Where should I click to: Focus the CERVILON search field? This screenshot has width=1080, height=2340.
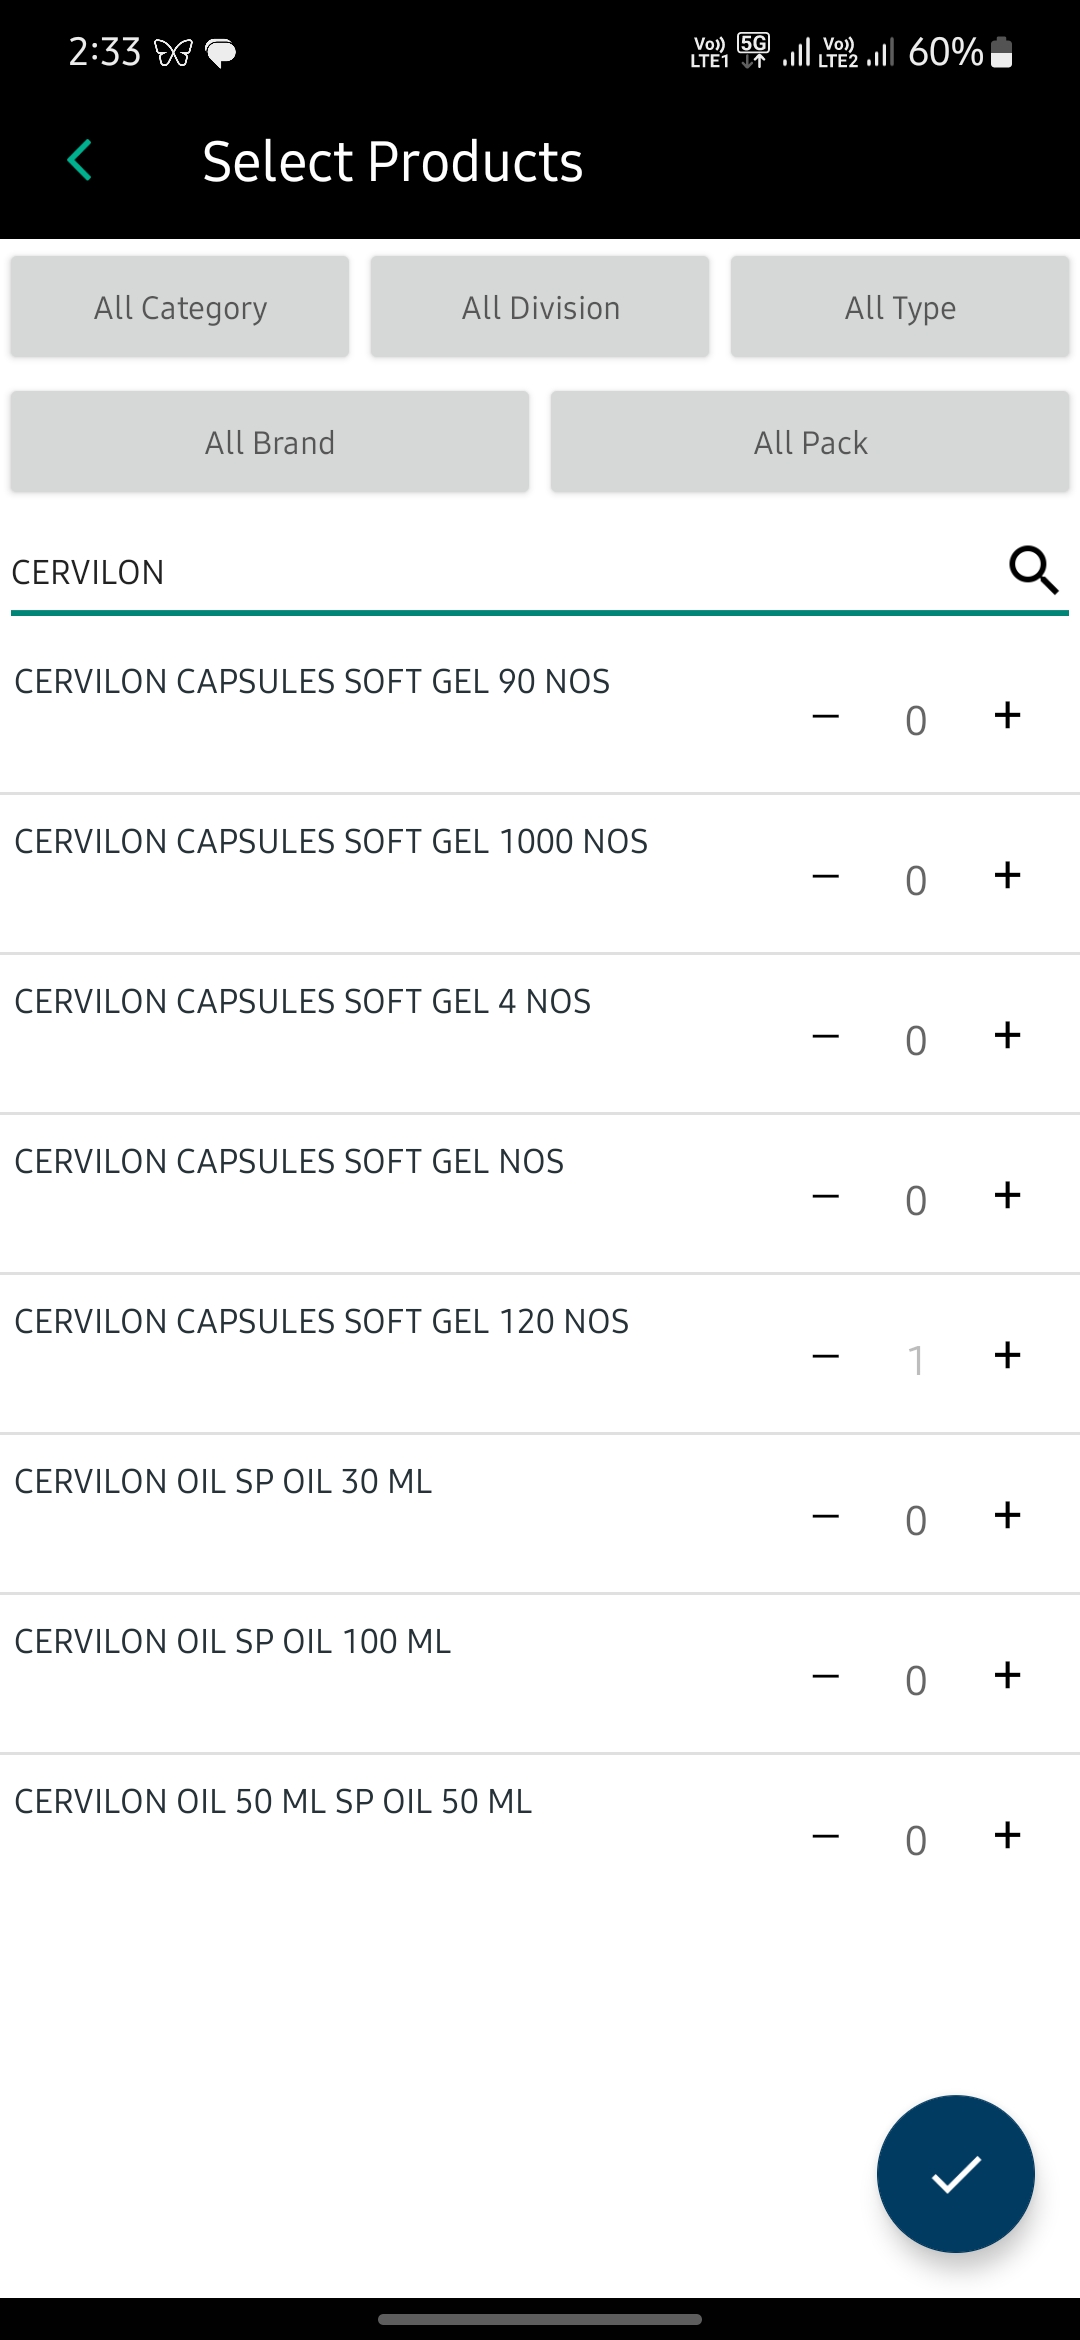click(x=500, y=572)
